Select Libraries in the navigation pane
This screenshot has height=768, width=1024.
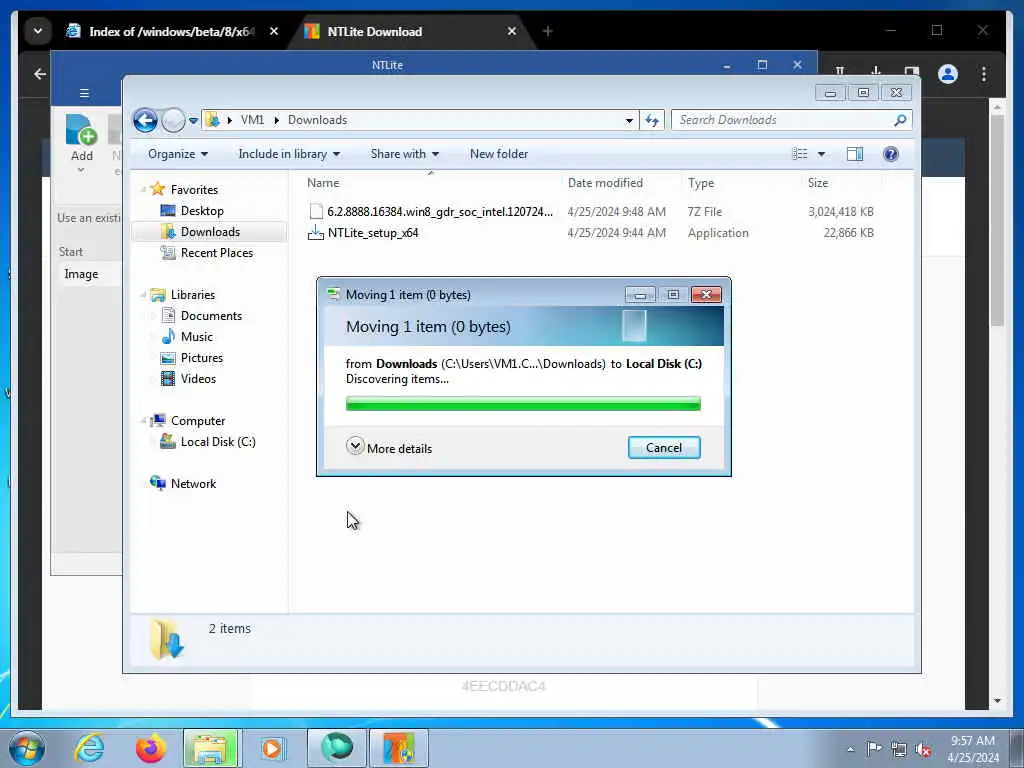pos(193,295)
